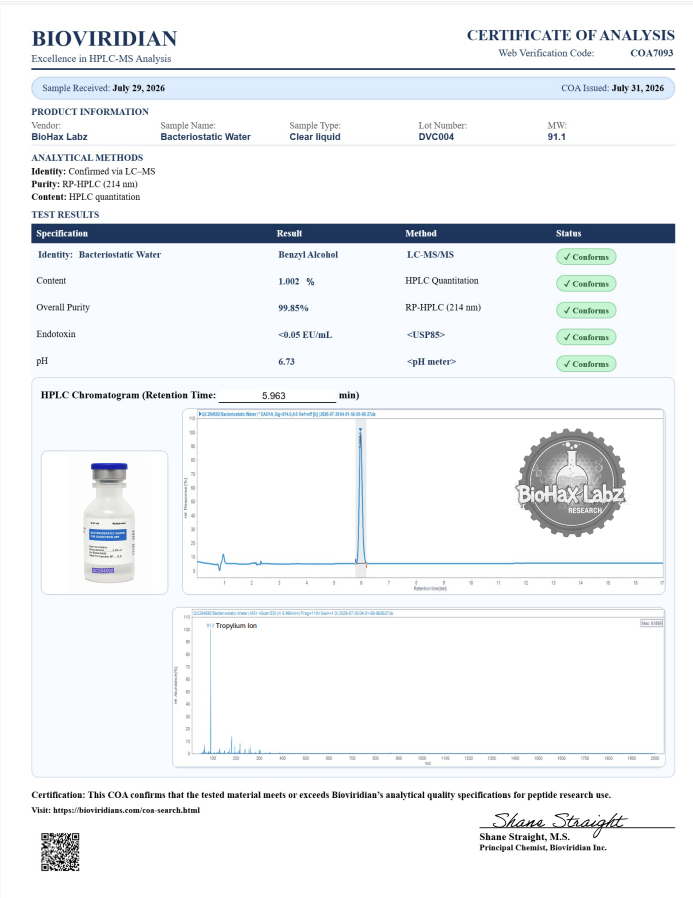Click verification code COA7093

tap(652, 53)
